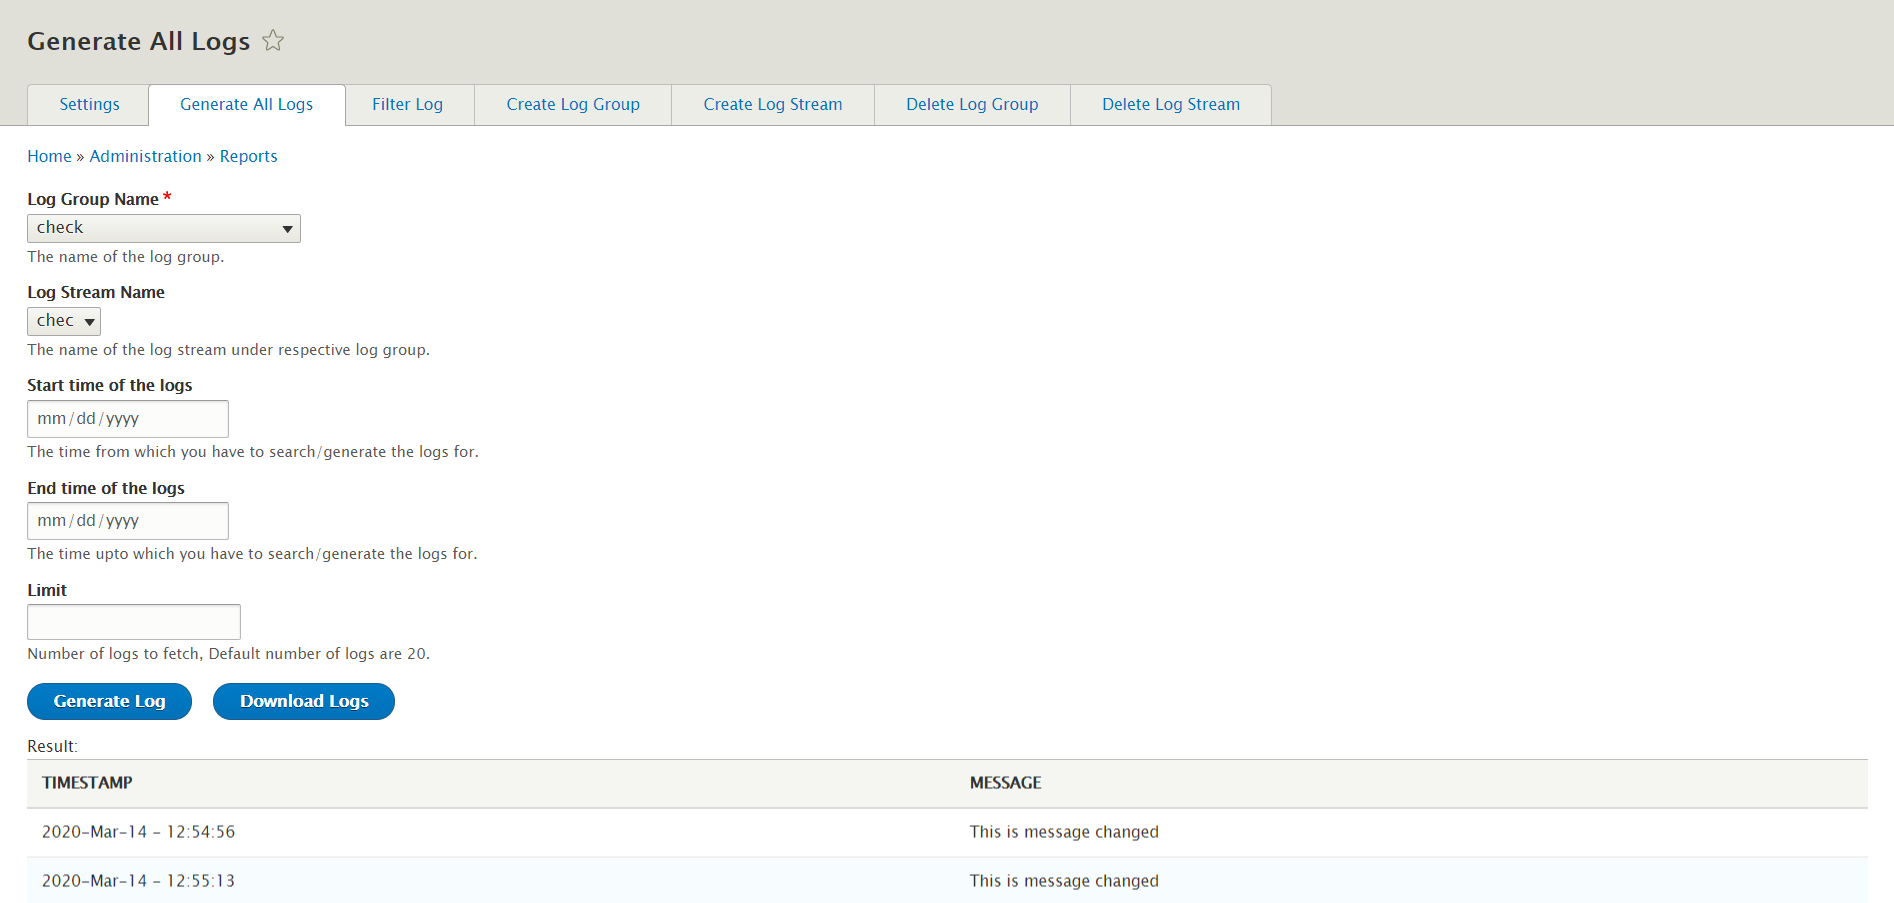Expand the Log Group Name dropdown
This screenshot has height=903, width=1894.
pyautogui.click(x=164, y=228)
